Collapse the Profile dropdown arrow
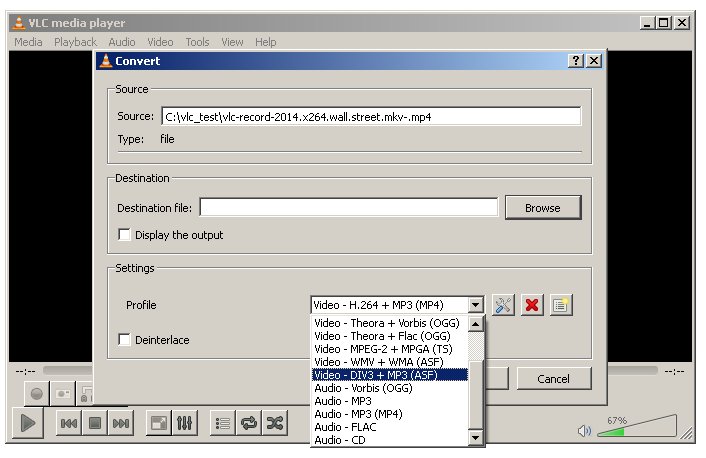The width and height of the screenshot is (706, 458). tap(475, 305)
